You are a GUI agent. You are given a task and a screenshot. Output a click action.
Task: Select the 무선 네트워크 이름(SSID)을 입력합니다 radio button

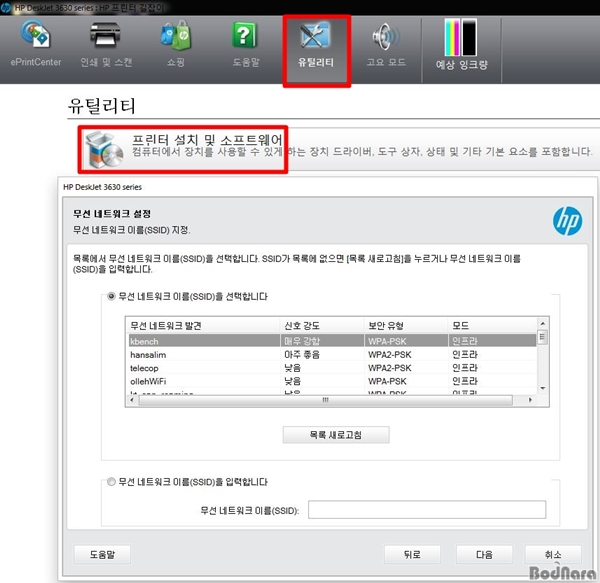tap(111, 482)
